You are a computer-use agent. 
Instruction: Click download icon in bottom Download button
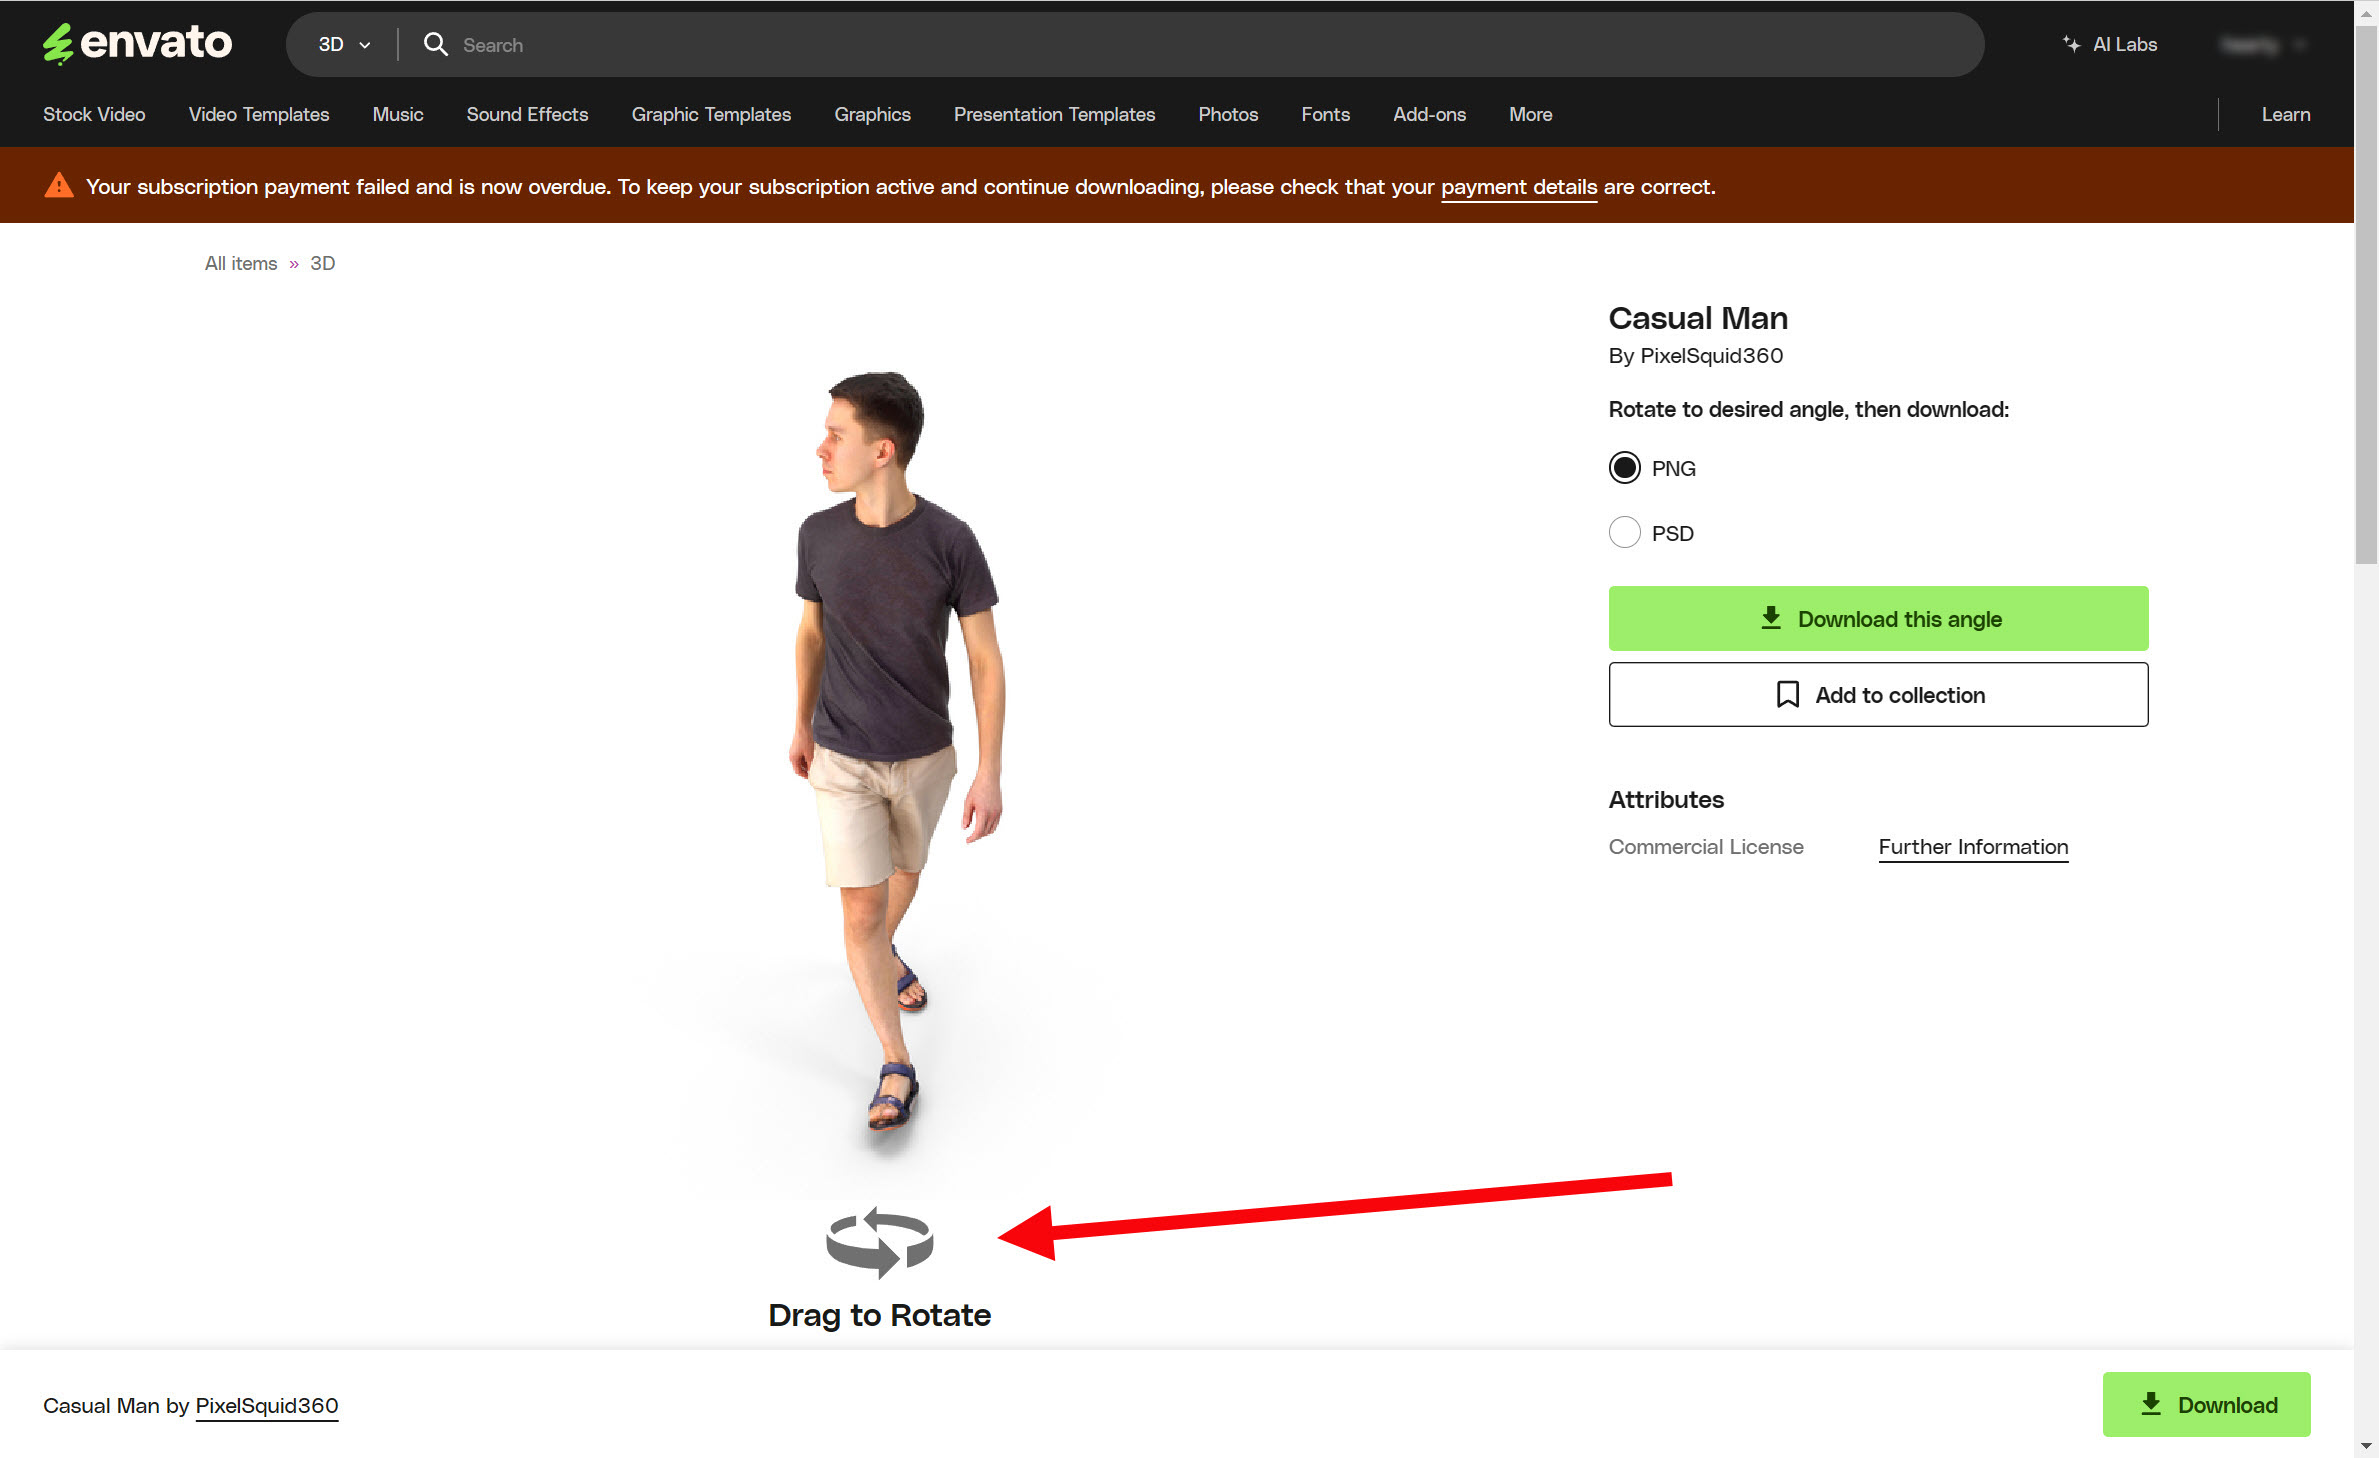coord(2150,1404)
